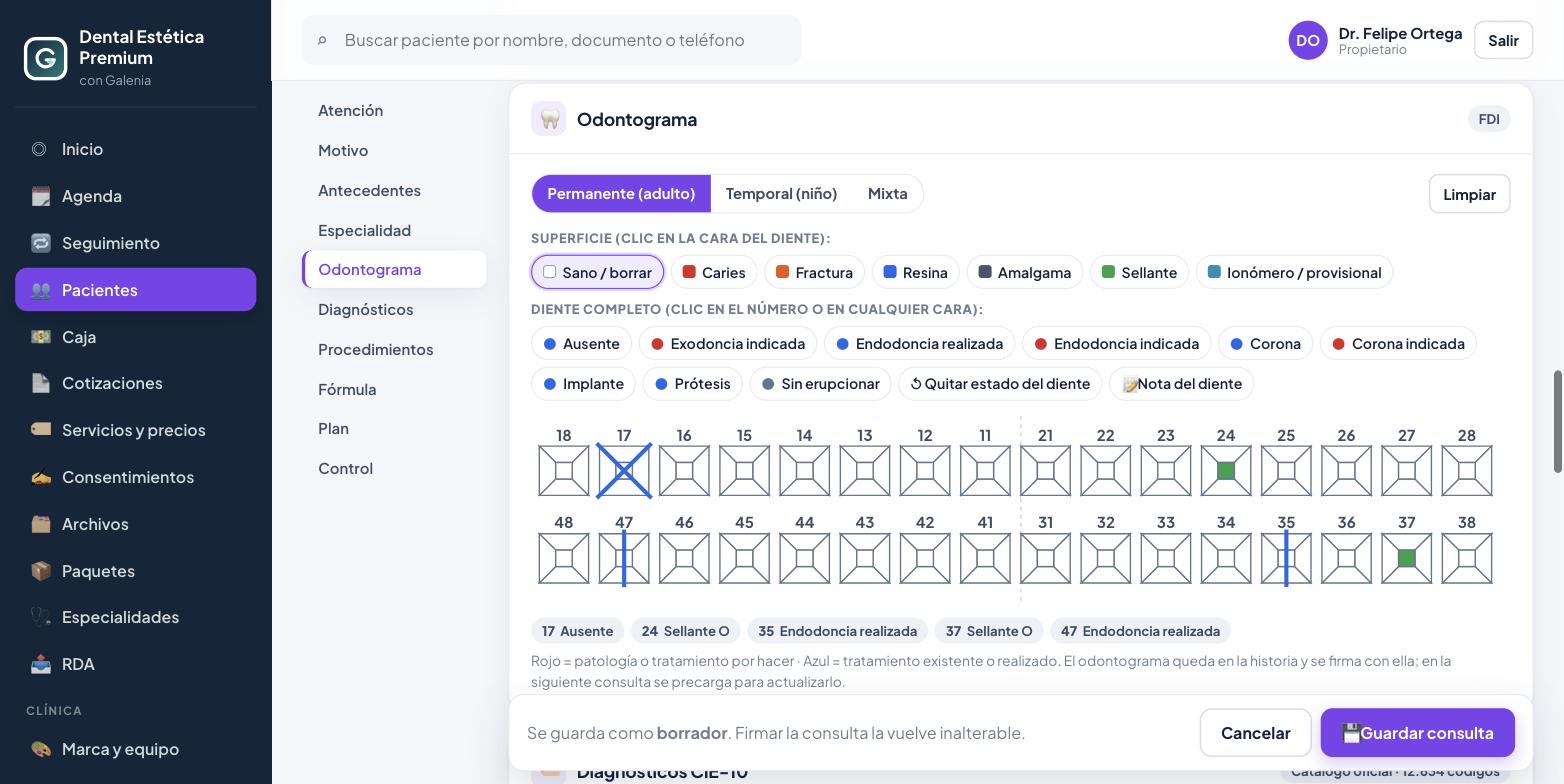Choose the Ausente whole-tooth state
Viewport: 1564px width, 784px height.
coord(581,344)
